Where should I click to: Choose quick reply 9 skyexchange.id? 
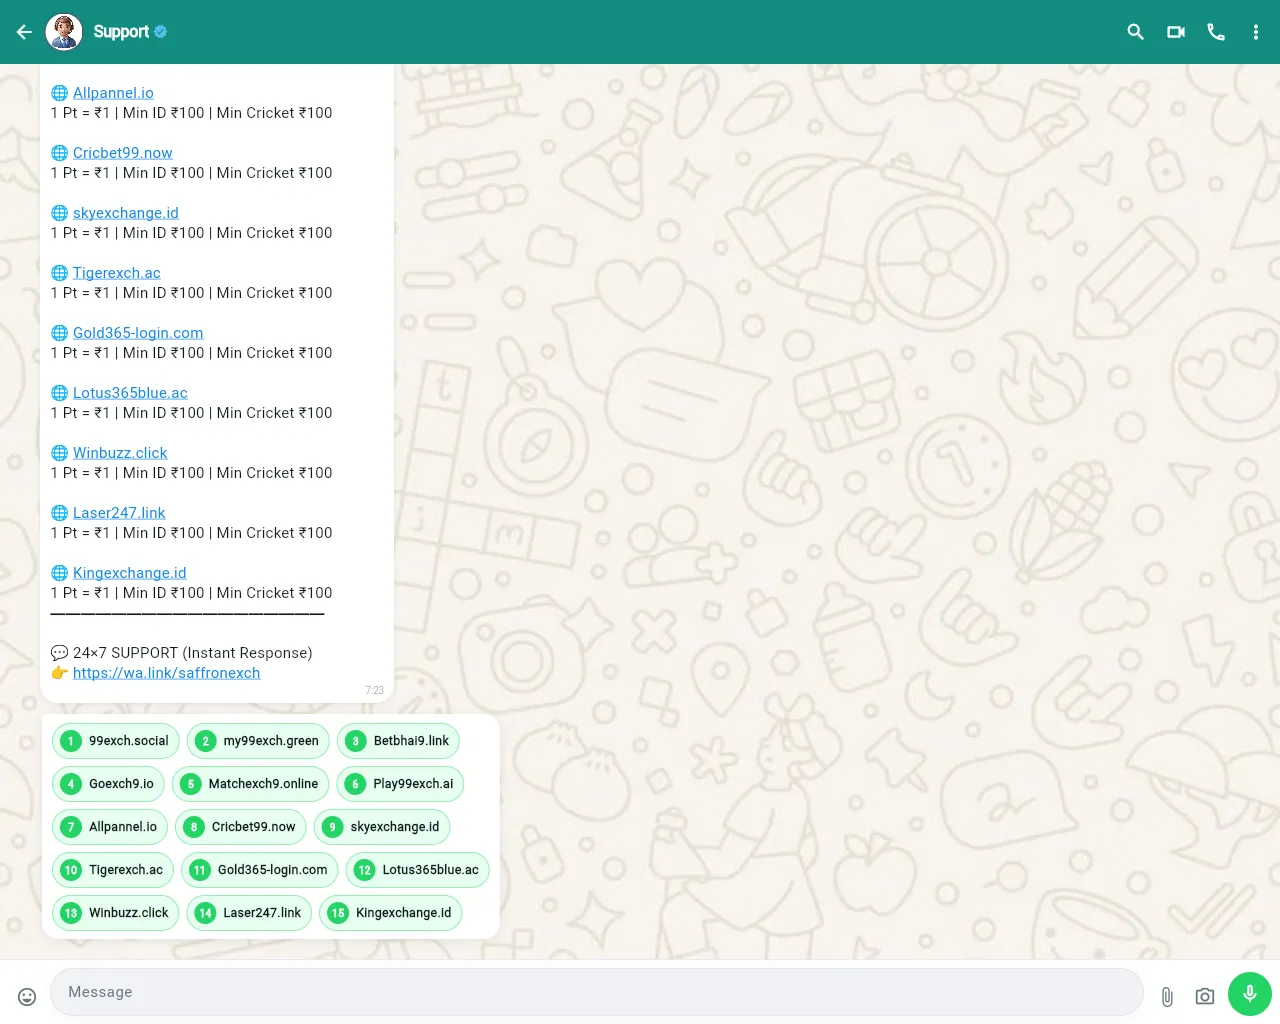[382, 827]
